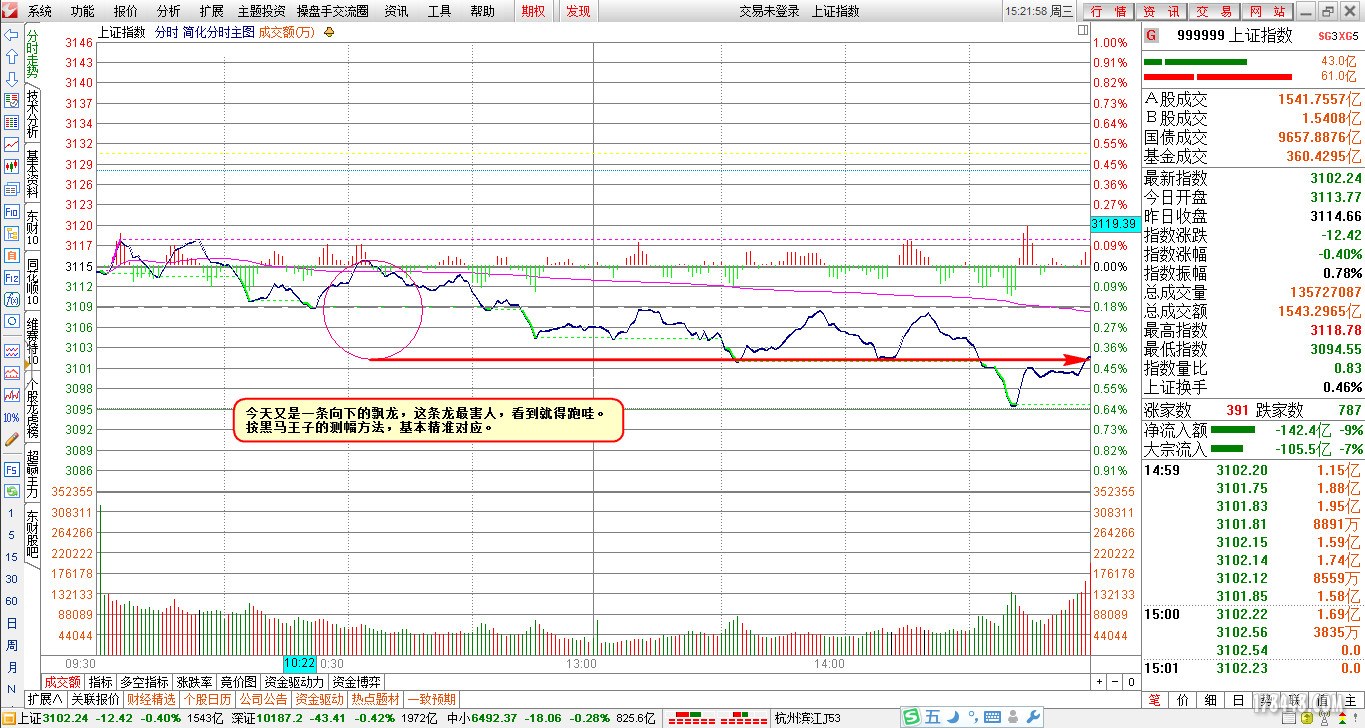Select the N period option

(11, 689)
